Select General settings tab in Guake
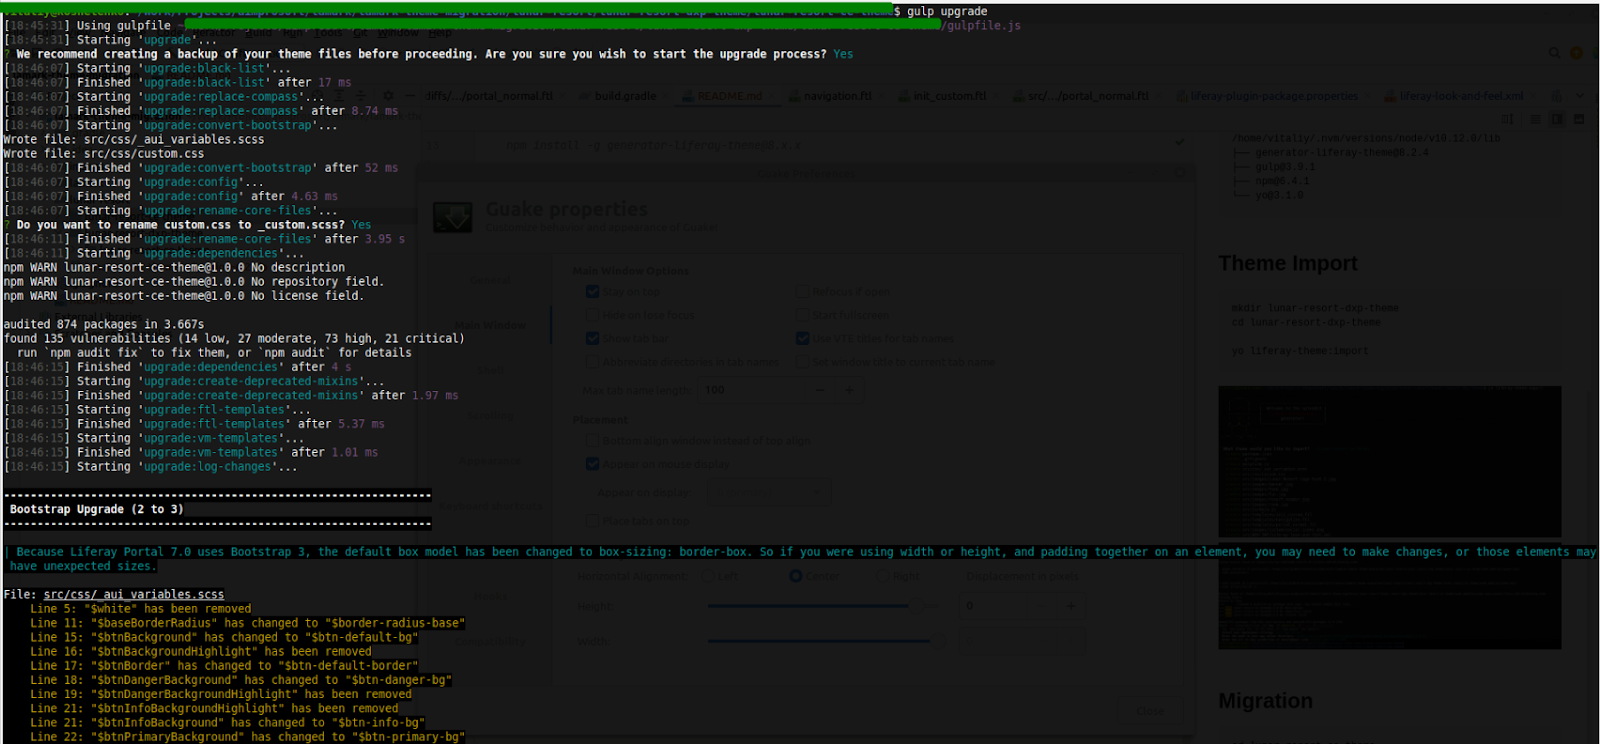 click(490, 280)
